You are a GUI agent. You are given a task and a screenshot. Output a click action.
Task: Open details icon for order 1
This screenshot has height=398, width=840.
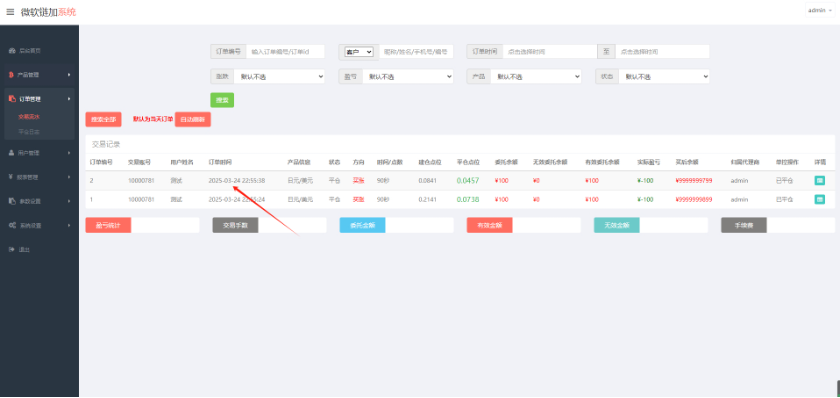(x=820, y=199)
